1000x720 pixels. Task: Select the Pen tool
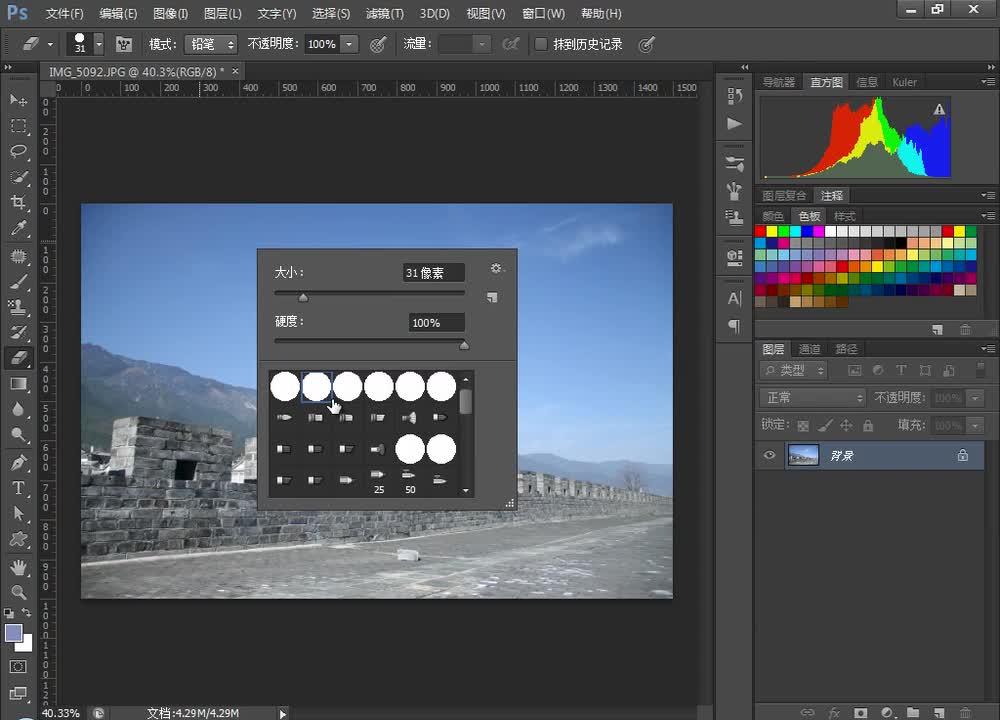pyautogui.click(x=18, y=462)
